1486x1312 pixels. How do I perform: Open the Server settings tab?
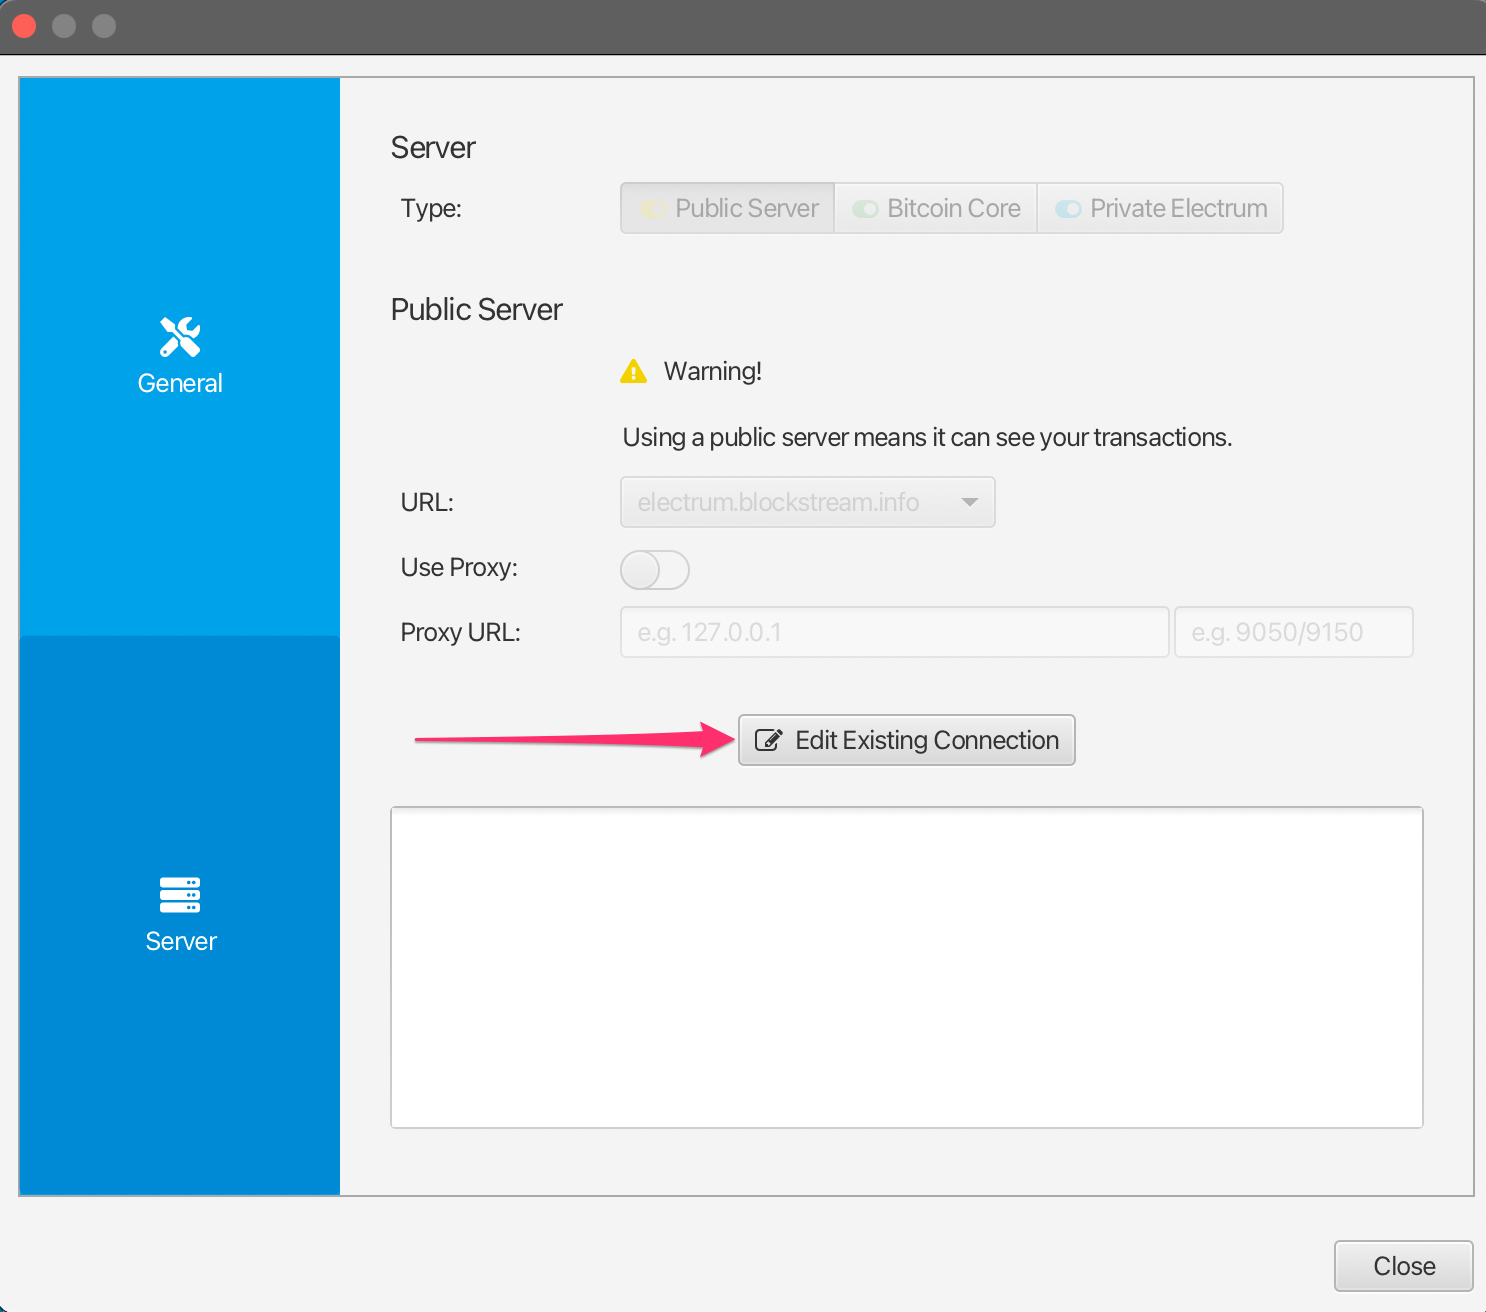[180, 915]
